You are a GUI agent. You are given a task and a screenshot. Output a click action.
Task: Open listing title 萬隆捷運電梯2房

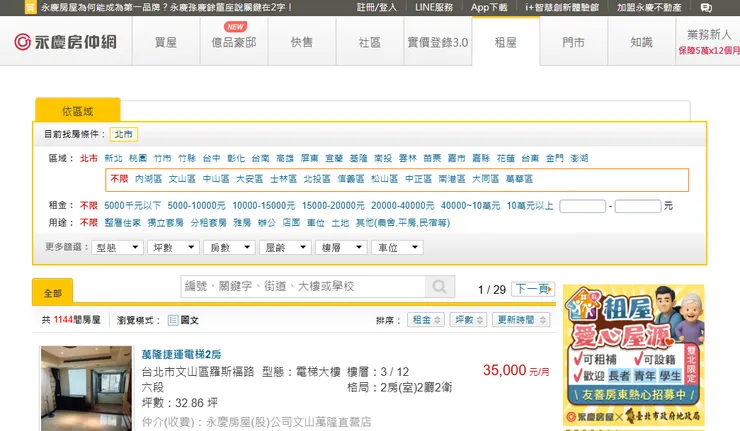(x=181, y=354)
